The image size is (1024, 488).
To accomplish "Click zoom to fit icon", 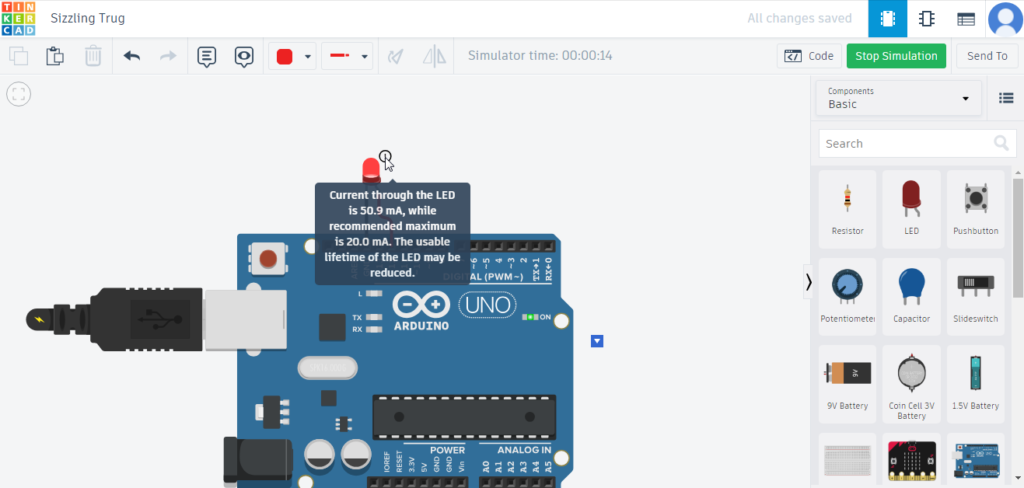I will click(18, 94).
